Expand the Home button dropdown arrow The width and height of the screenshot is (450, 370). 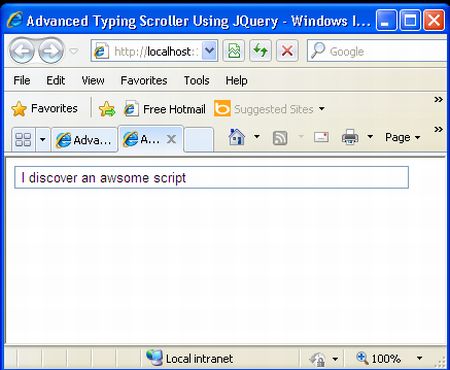pos(257,136)
